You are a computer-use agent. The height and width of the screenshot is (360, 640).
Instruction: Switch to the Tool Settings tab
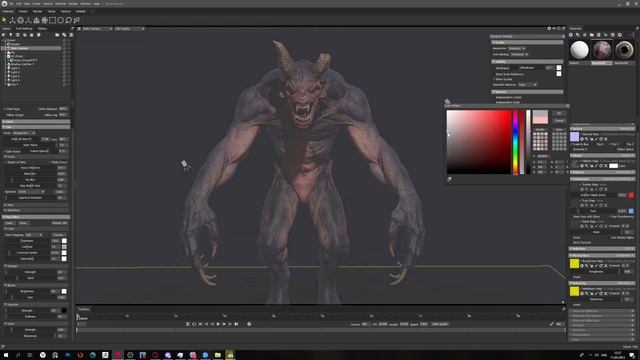24,29
